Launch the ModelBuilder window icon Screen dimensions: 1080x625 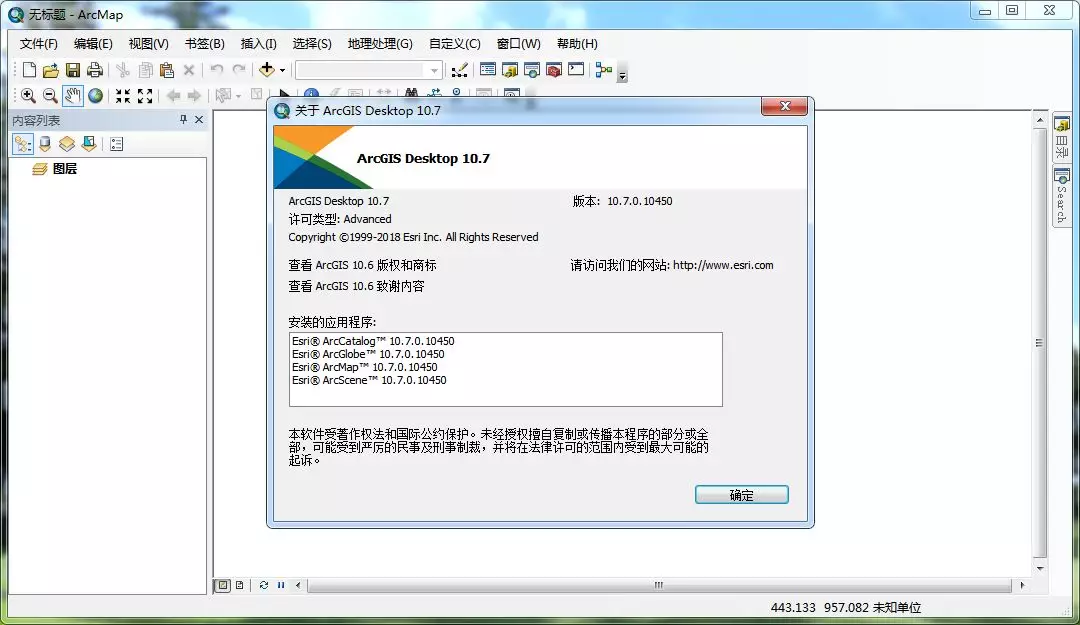click(x=603, y=70)
